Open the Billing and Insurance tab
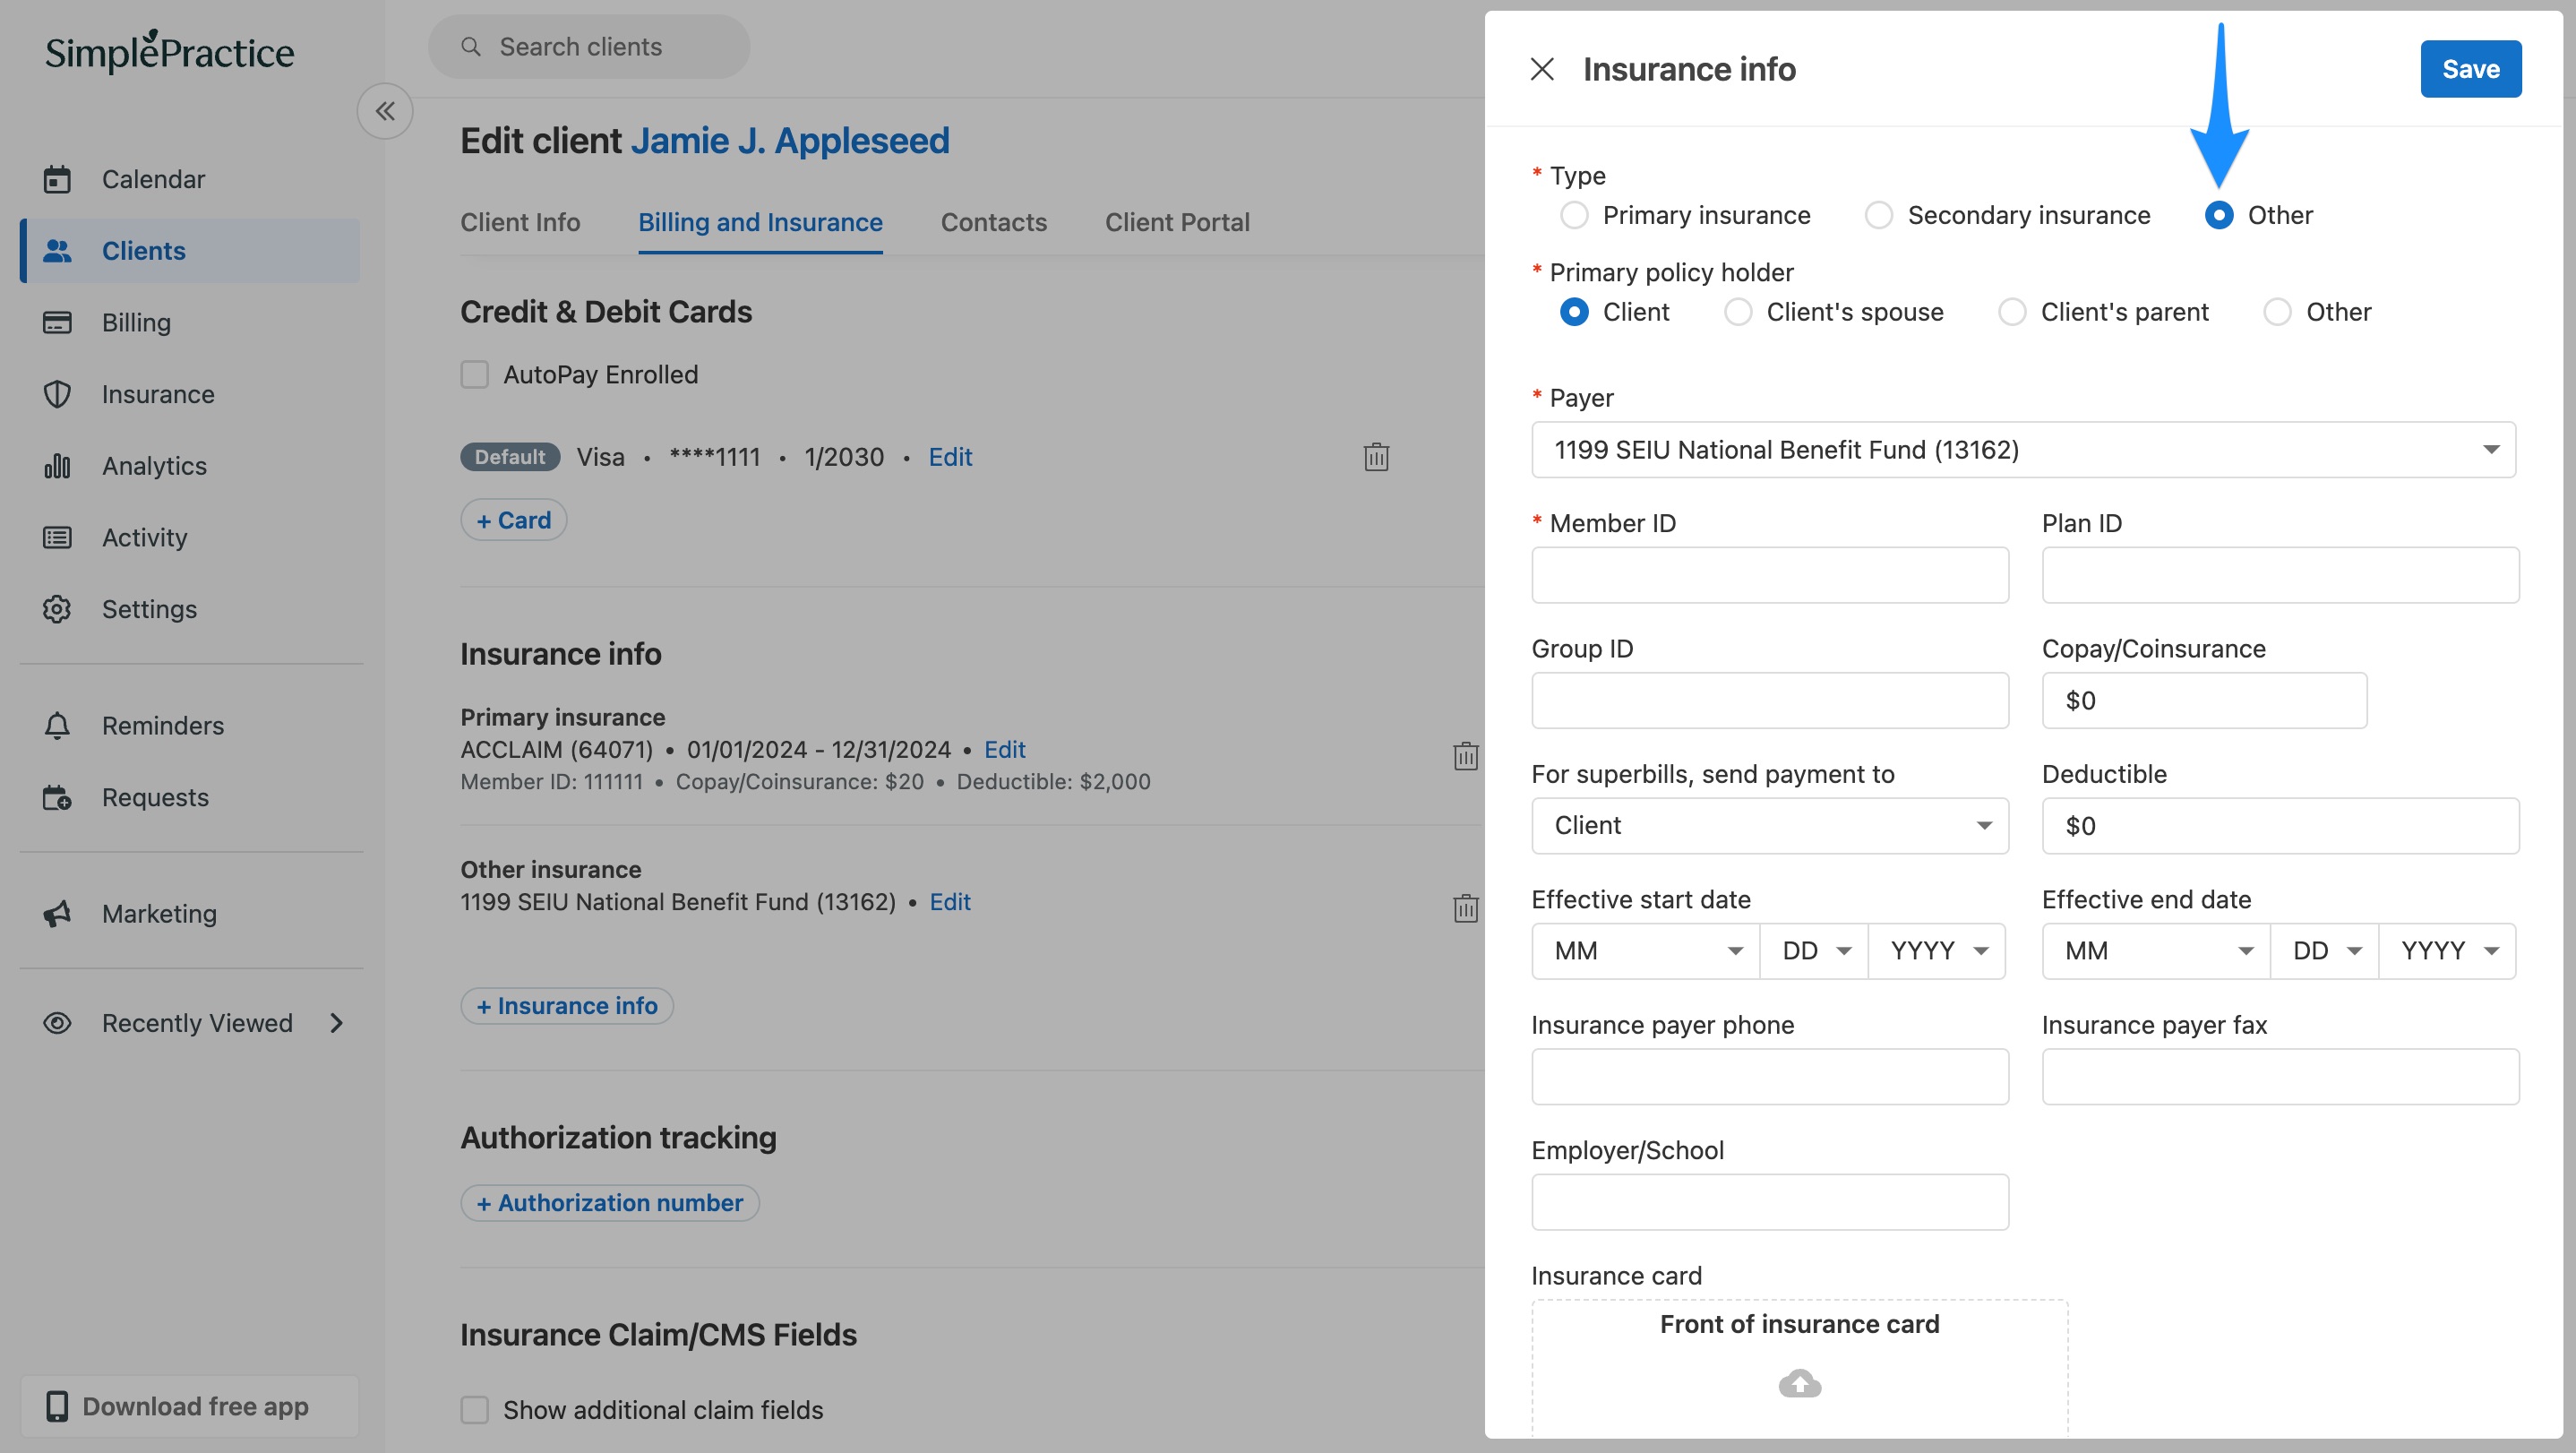Screen dimensions: 2576x1453 760,222
